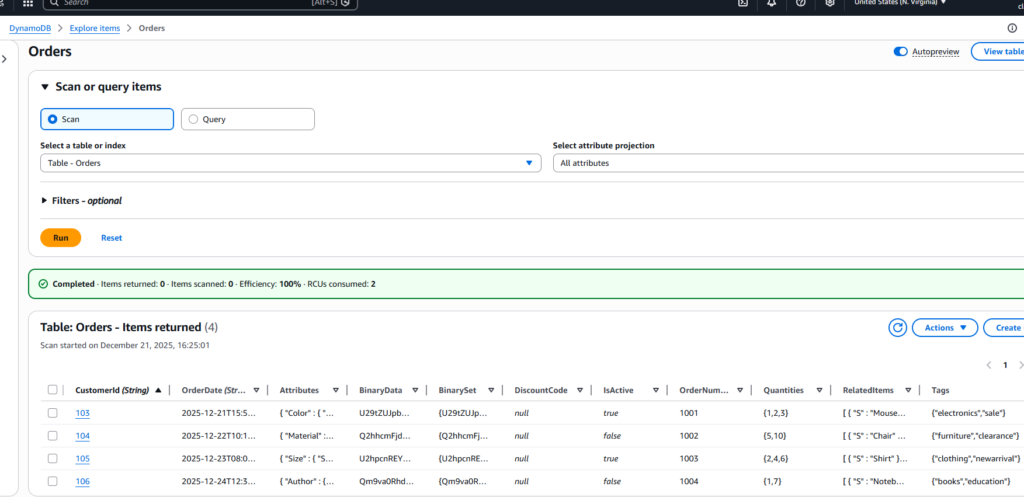Select the Query radio option
Screen dimensions: 1024x497
pyautogui.click(x=194, y=119)
